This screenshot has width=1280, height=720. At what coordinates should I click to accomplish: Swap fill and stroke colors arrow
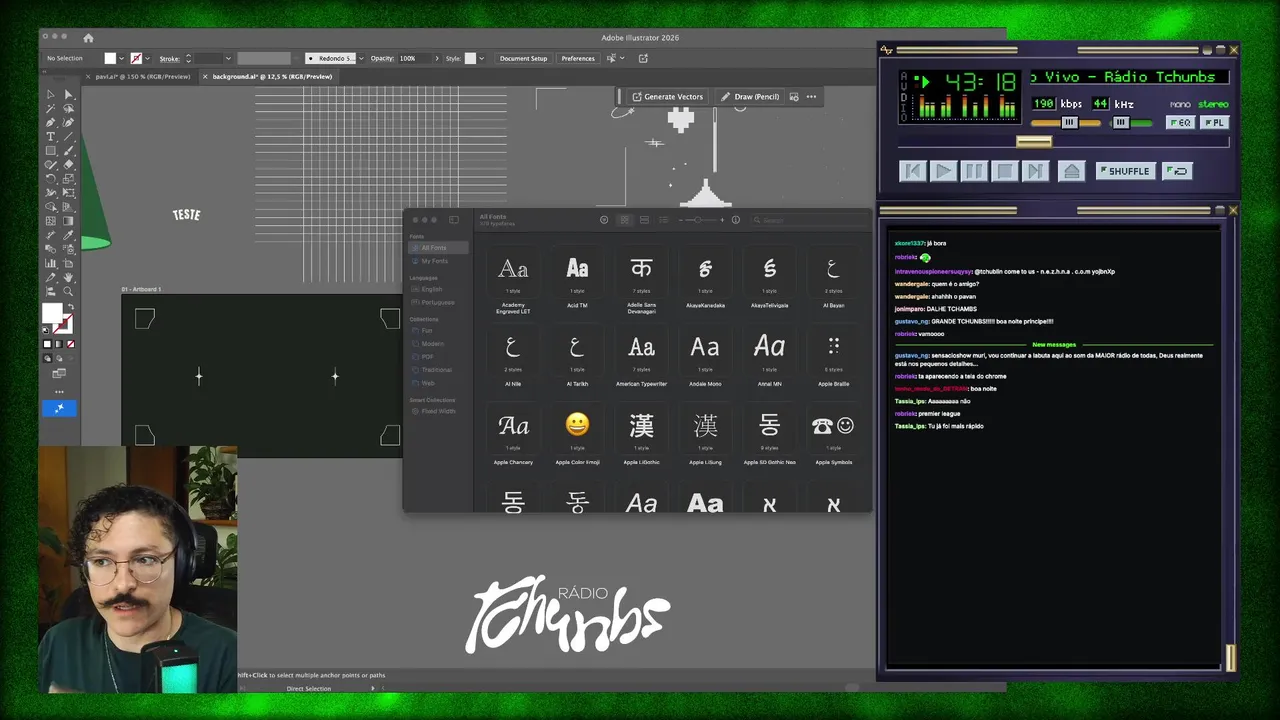pos(72,307)
